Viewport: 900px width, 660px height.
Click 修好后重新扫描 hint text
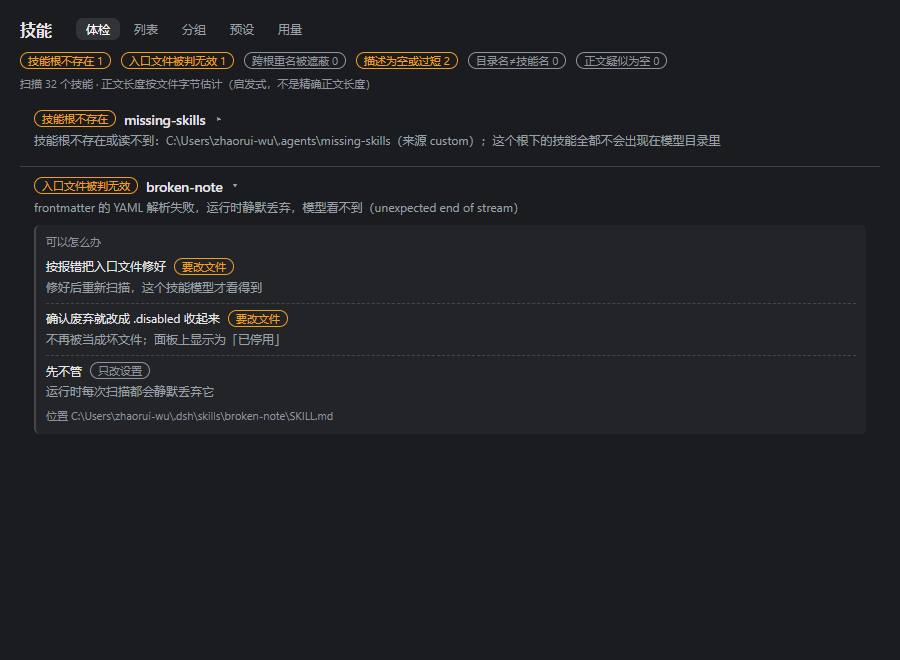click(154, 288)
